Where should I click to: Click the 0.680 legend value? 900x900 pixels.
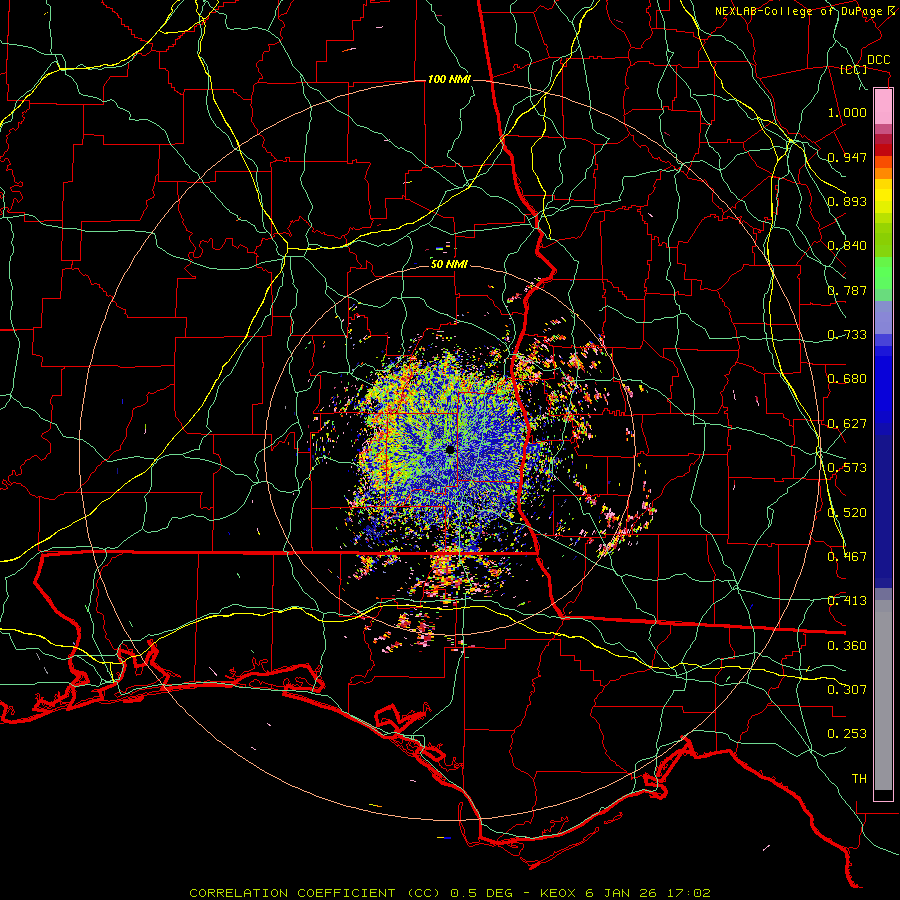(847, 379)
